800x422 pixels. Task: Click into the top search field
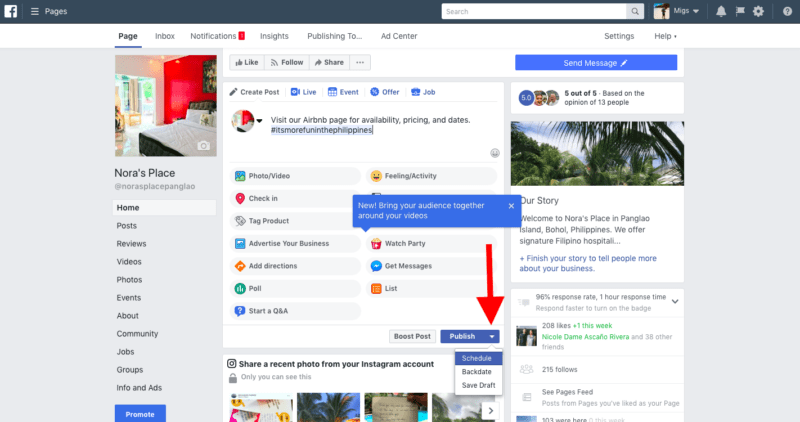534,11
